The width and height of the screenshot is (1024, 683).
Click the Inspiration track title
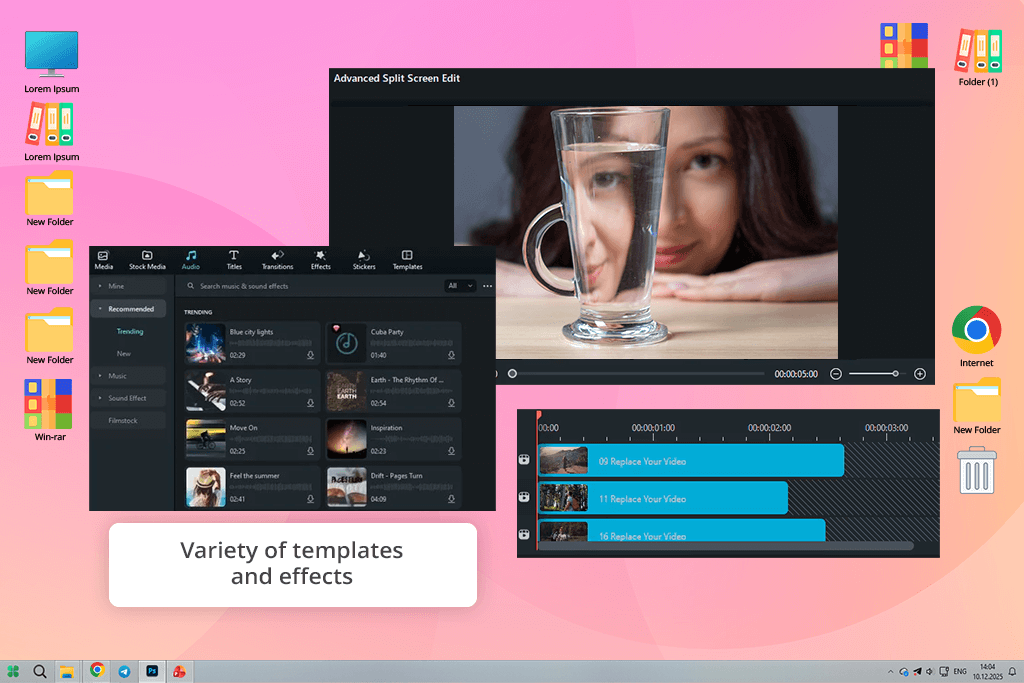pos(387,428)
